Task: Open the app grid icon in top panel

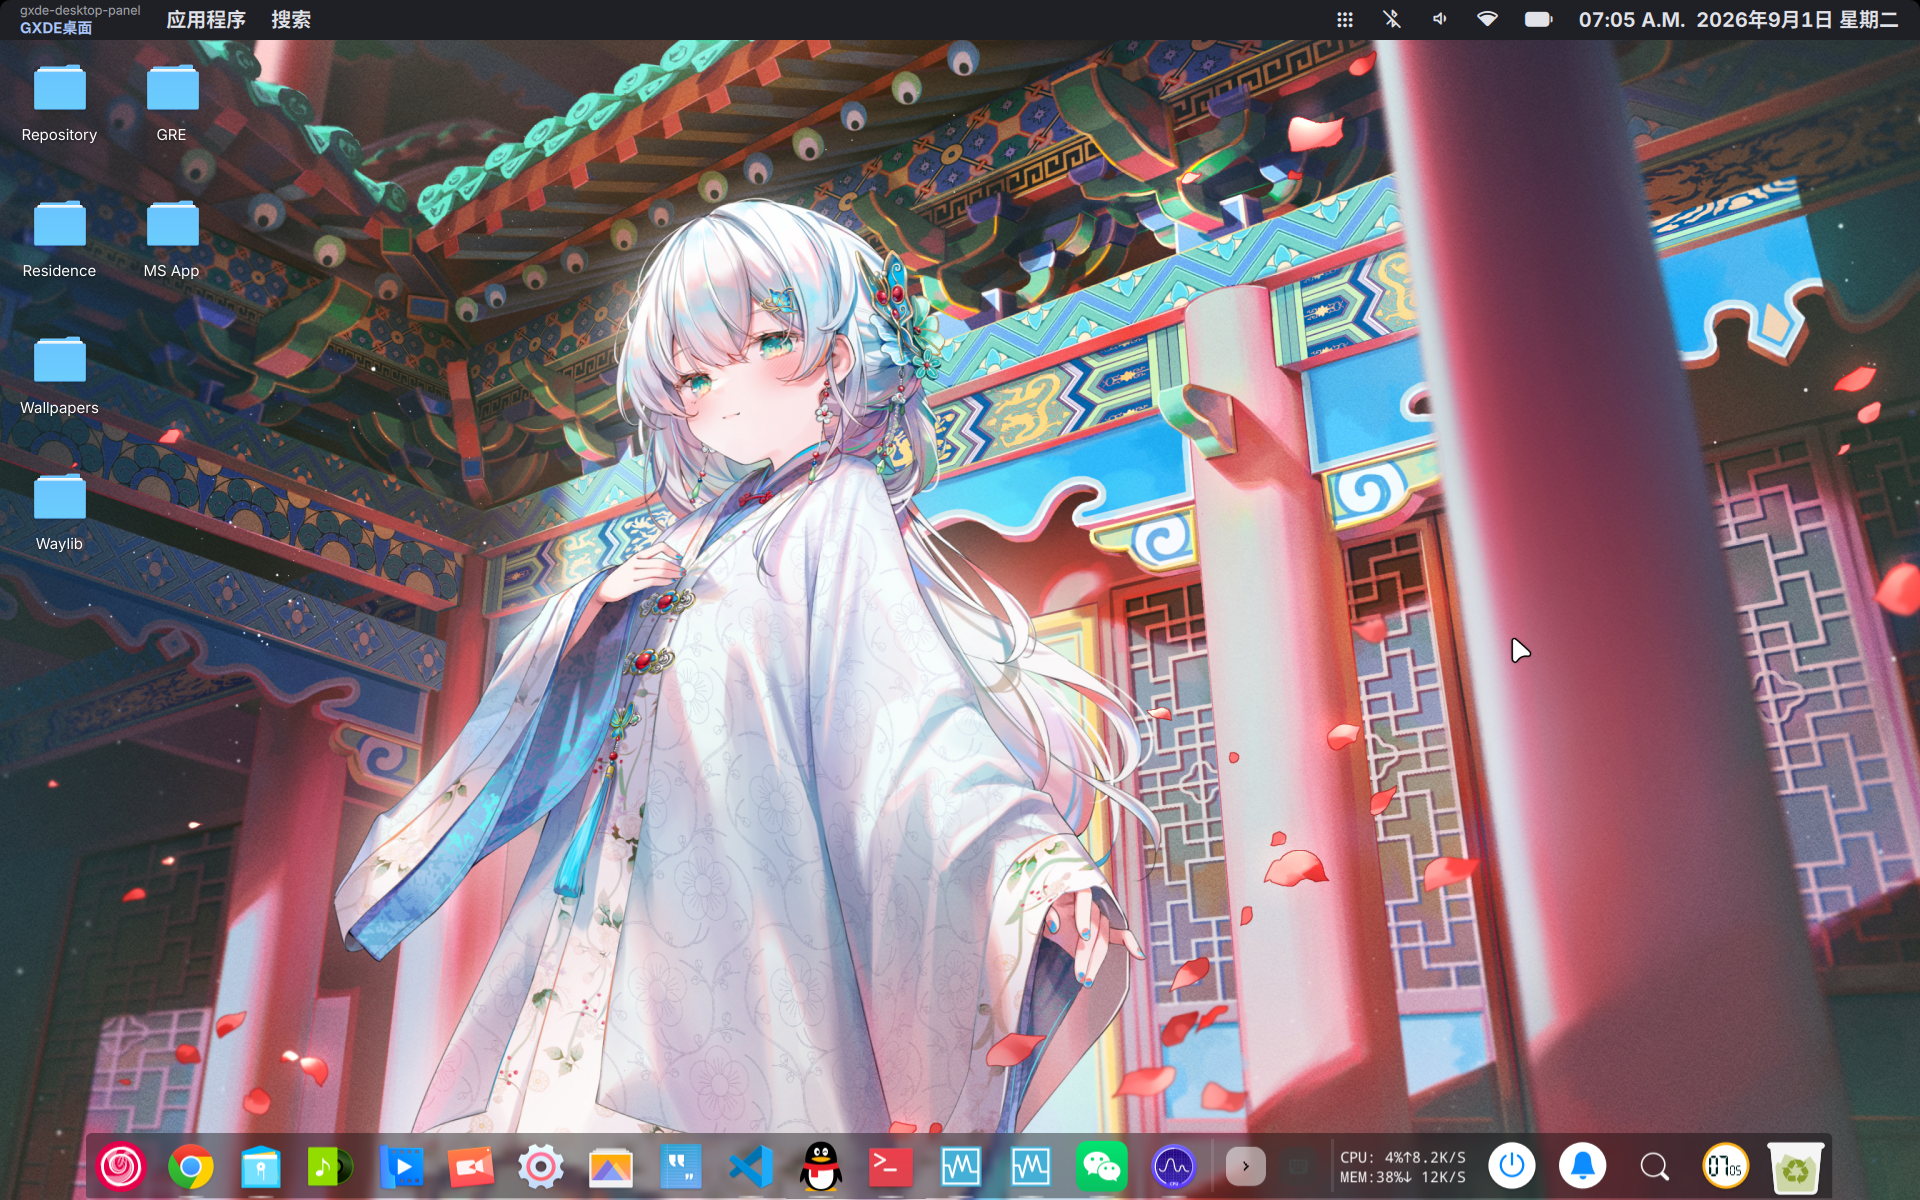Action: [1345, 20]
